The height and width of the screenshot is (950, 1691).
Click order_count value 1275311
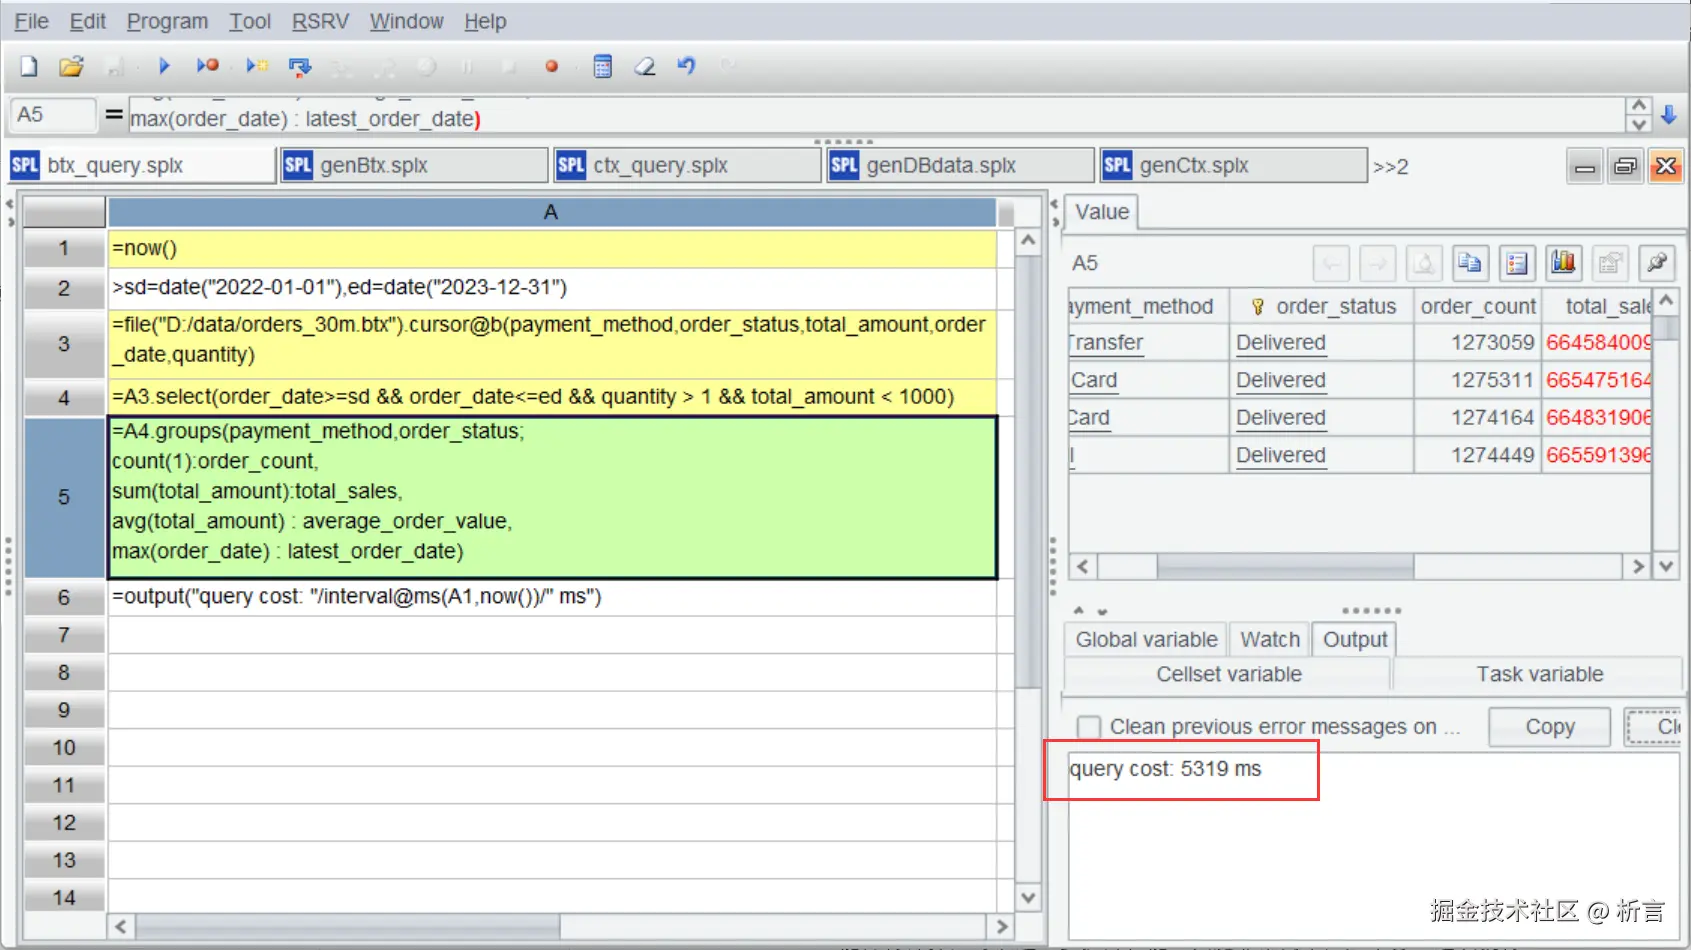point(1492,381)
